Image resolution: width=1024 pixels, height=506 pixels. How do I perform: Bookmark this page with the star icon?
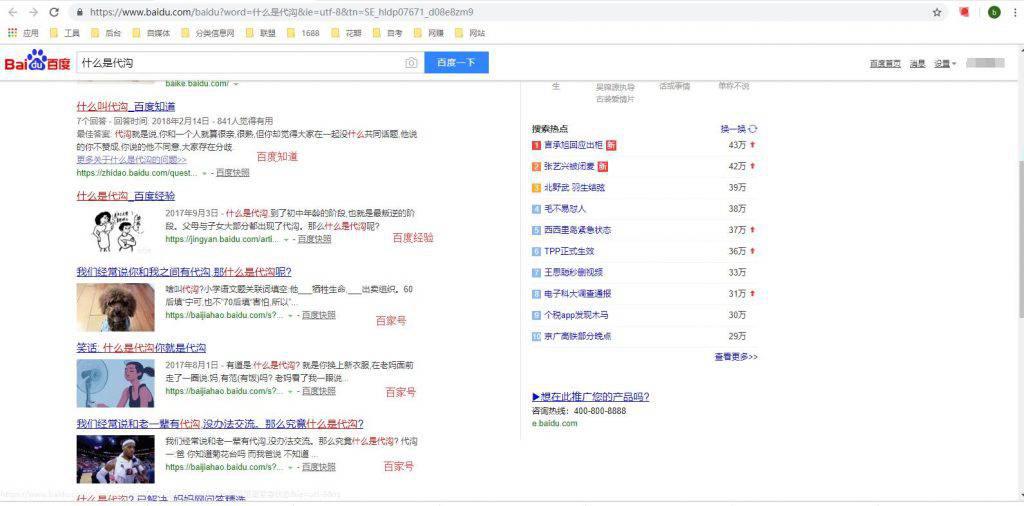pyautogui.click(x=937, y=12)
